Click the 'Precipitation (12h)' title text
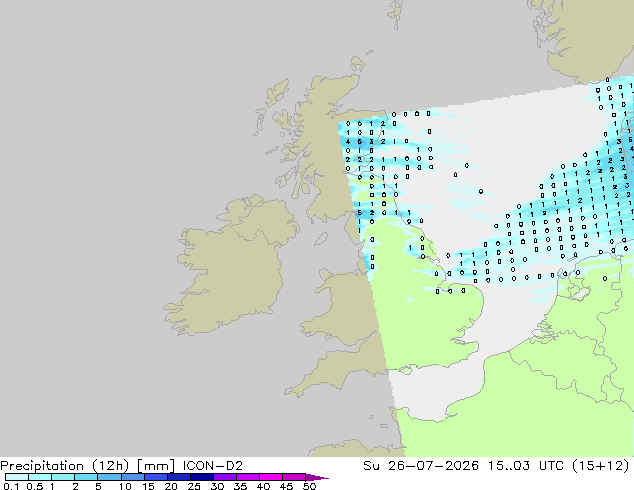This screenshot has height=490, width=634. (x=65, y=466)
